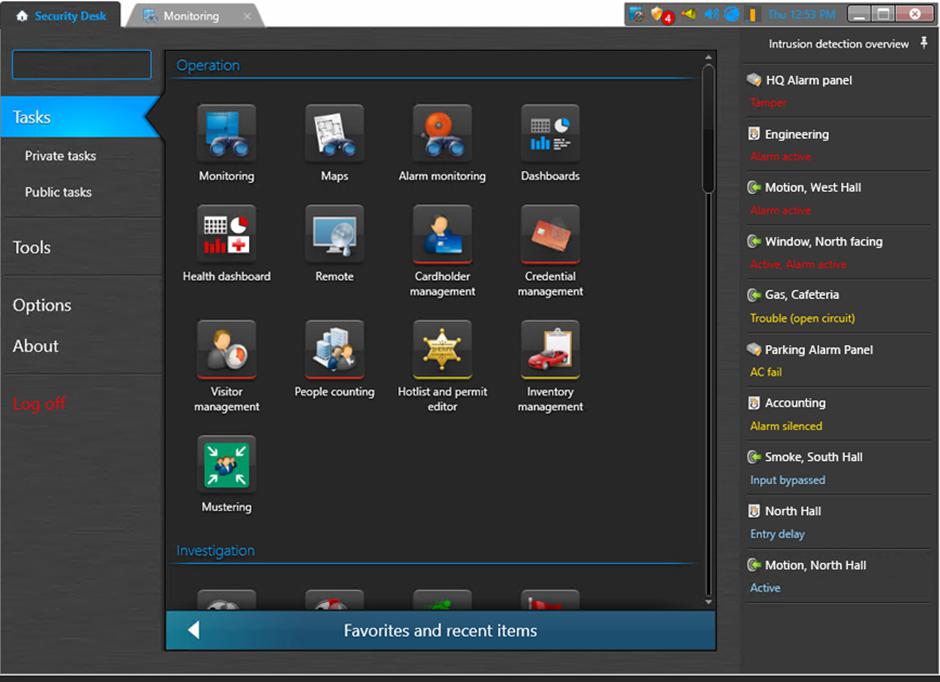
Task: Open the Tools menu section
Action: pyautogui.click(x=32, y=247)
